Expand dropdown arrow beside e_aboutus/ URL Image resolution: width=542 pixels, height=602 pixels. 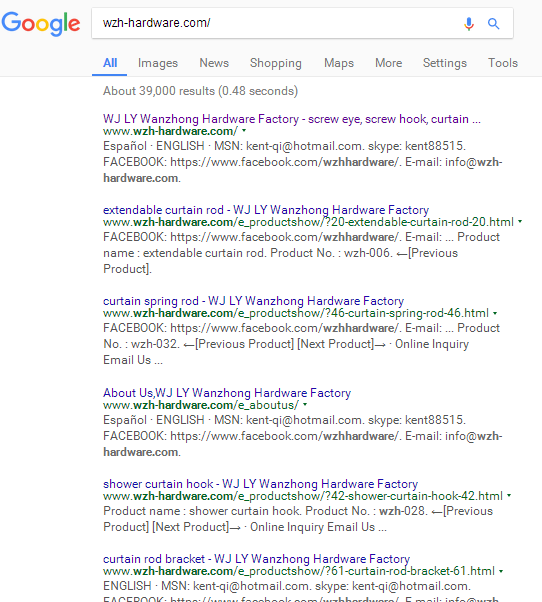coord(305,405)
